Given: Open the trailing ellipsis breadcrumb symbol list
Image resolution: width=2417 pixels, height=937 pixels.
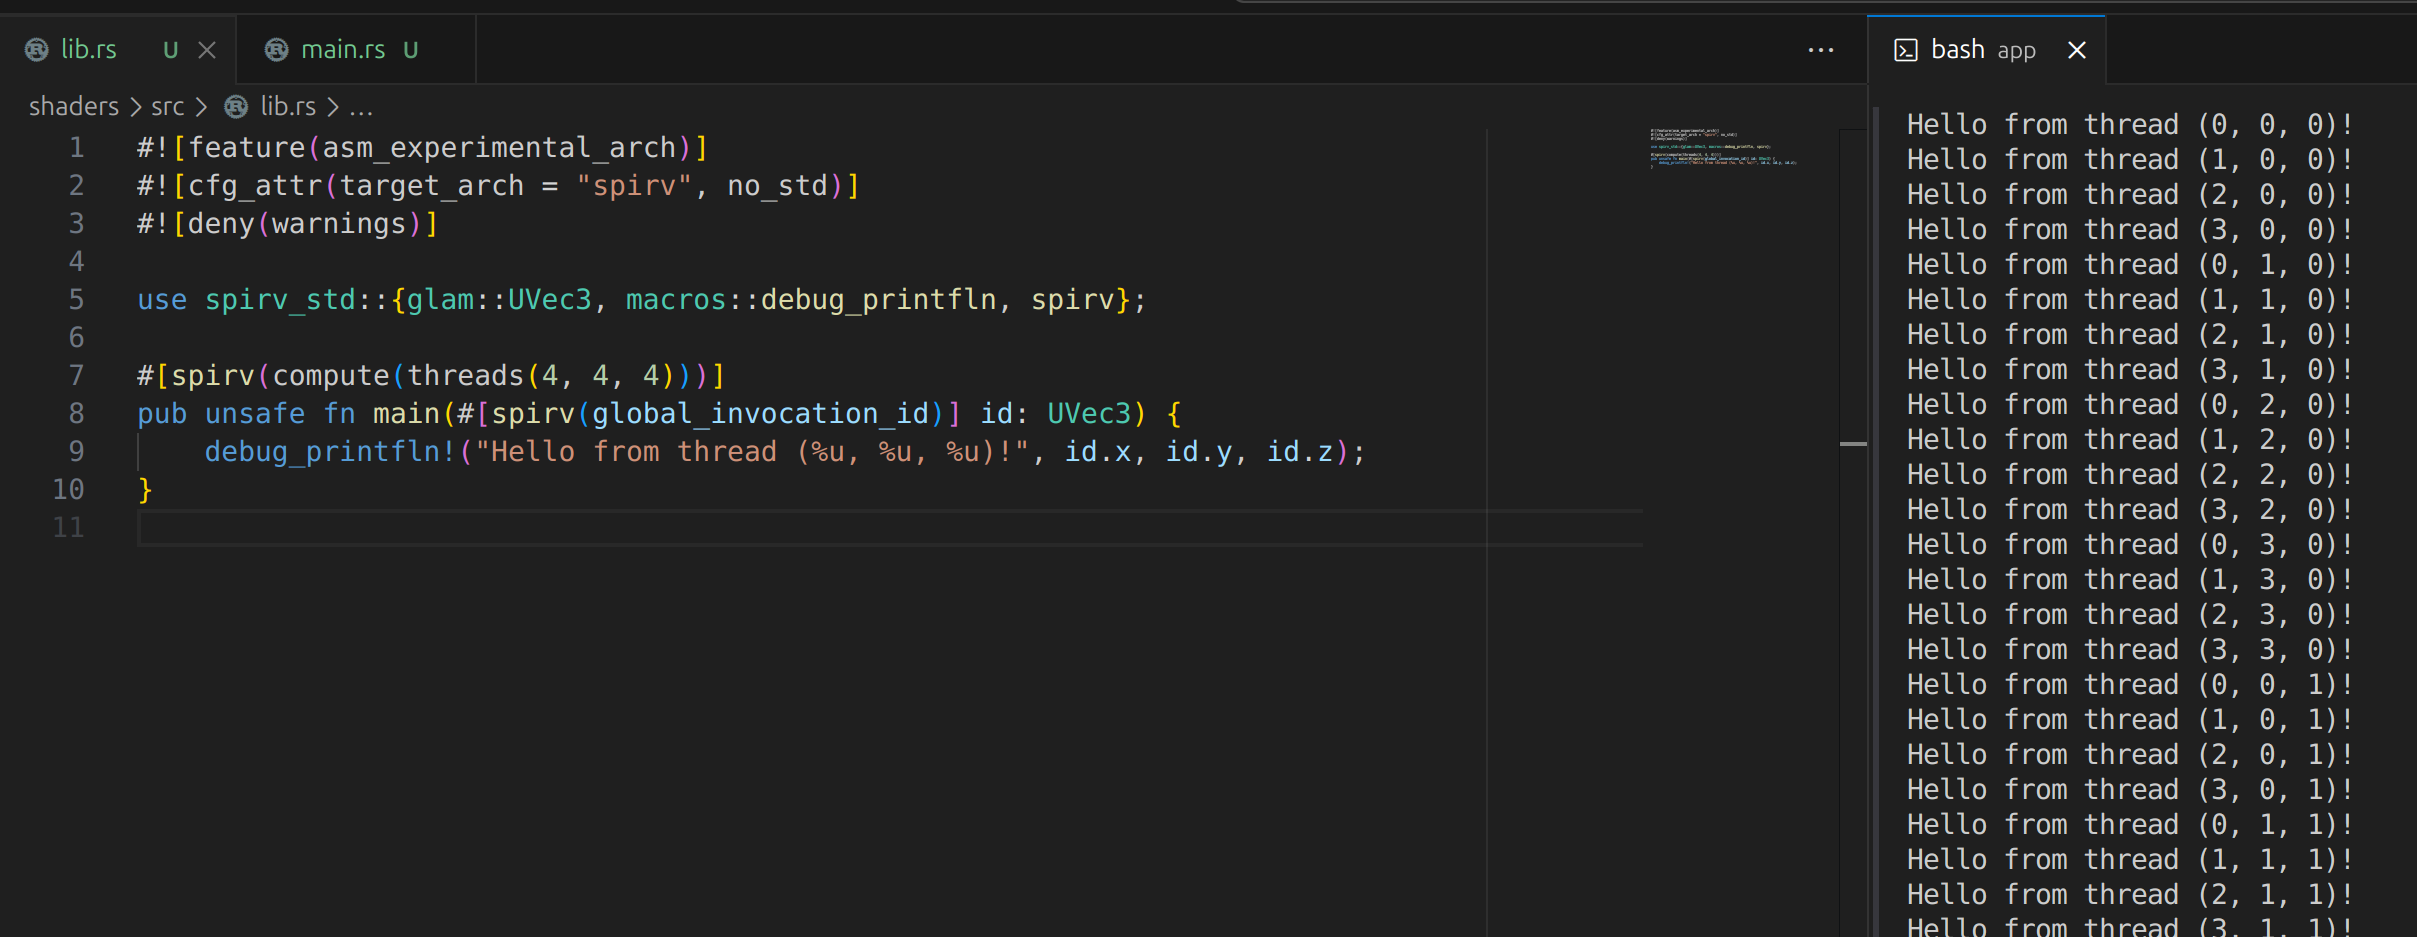Looking at the screenshot, I should click(361, 107).
